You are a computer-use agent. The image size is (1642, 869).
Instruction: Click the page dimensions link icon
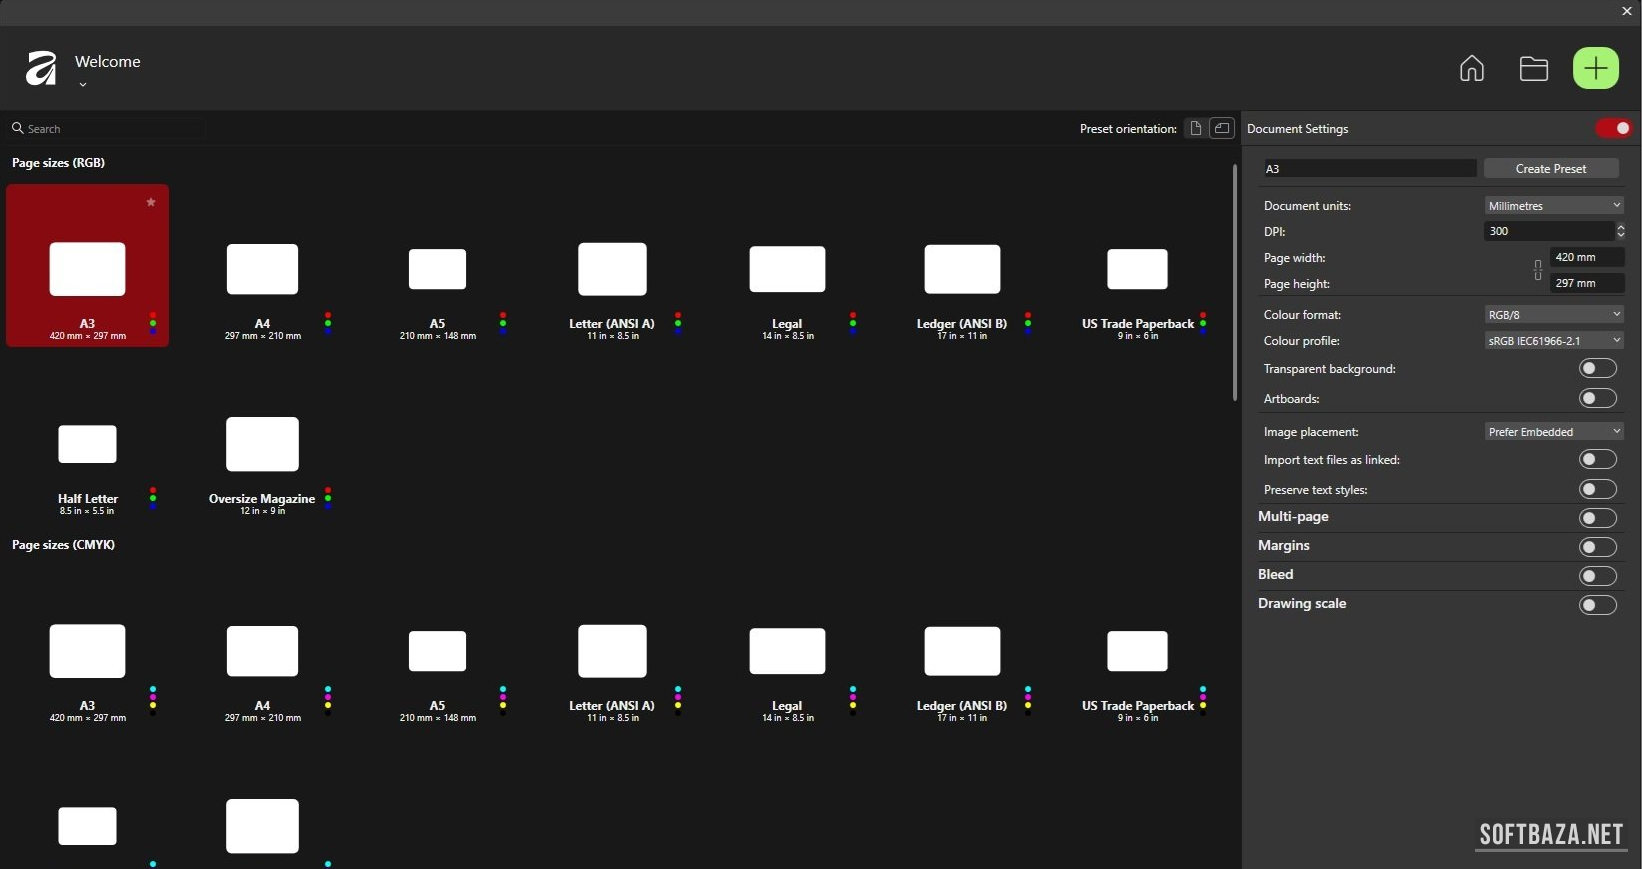point(1538,270)
